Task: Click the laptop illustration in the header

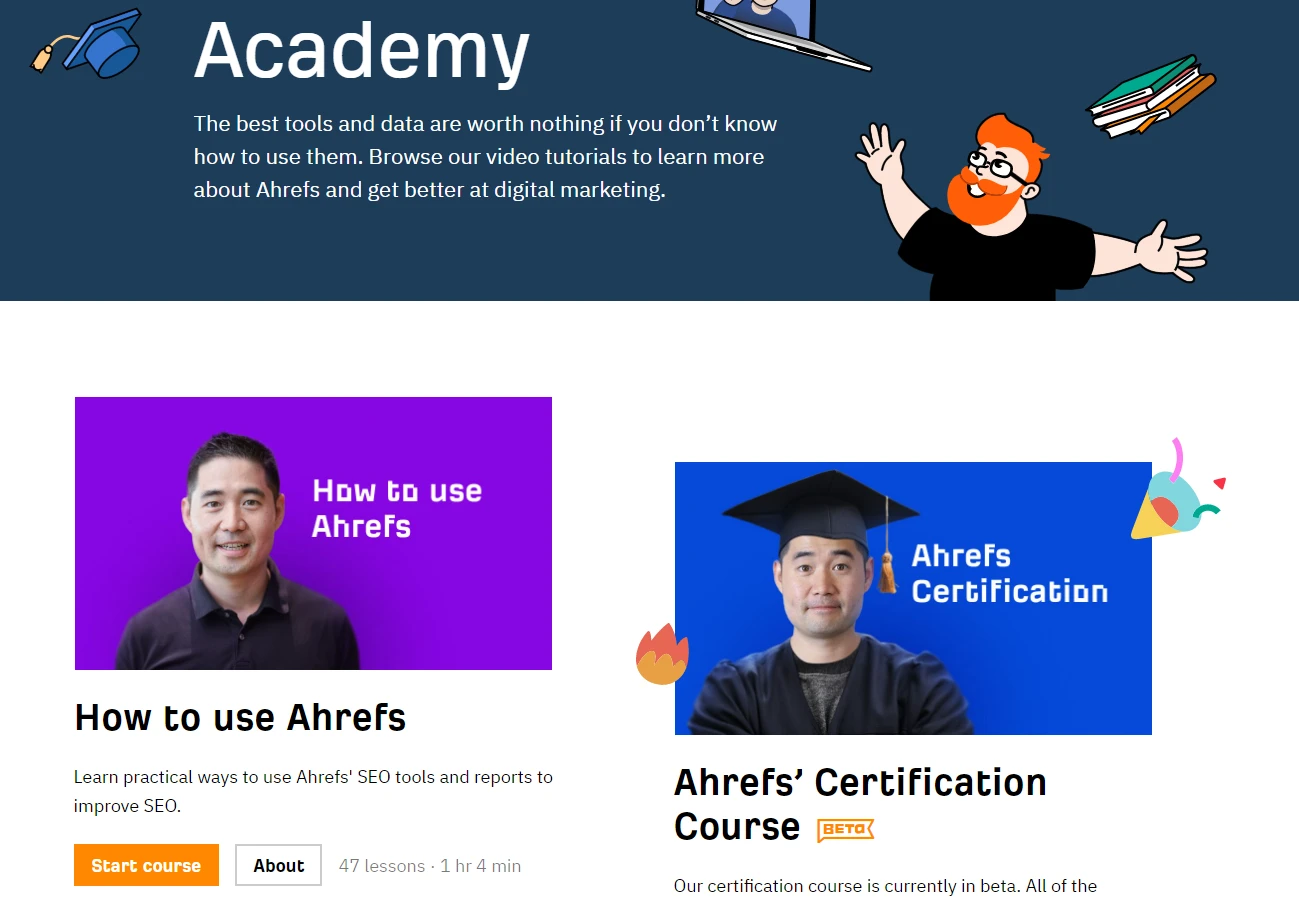Action: 782,34
